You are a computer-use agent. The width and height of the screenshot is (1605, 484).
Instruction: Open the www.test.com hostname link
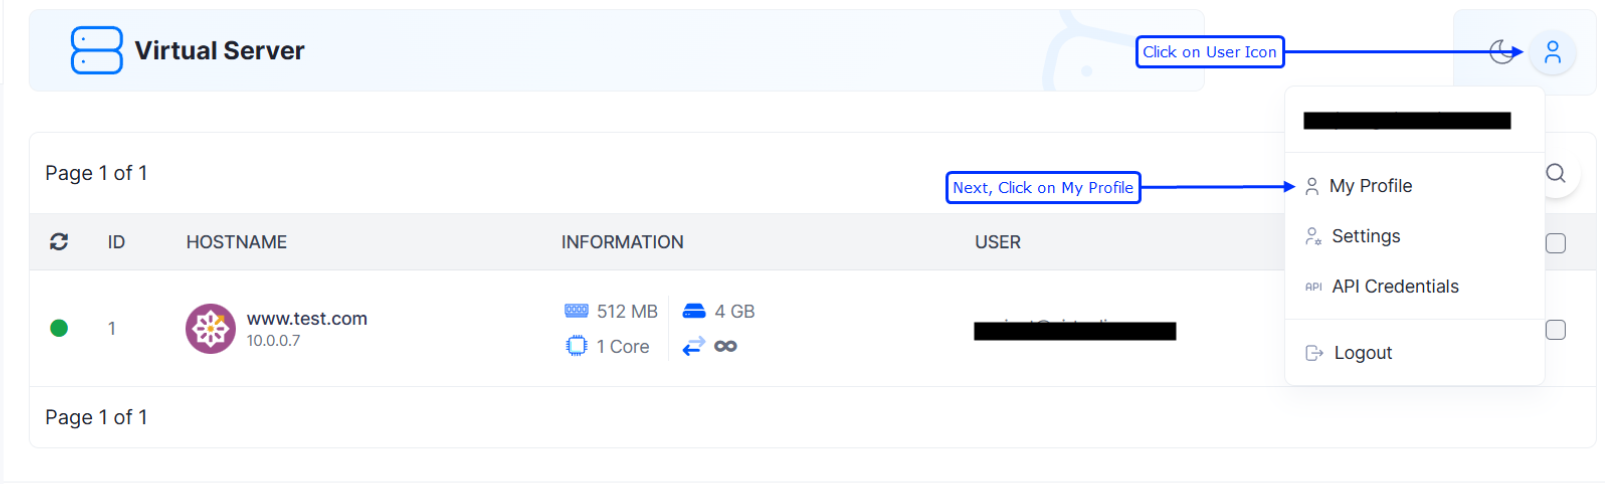[x=307, y=319]
